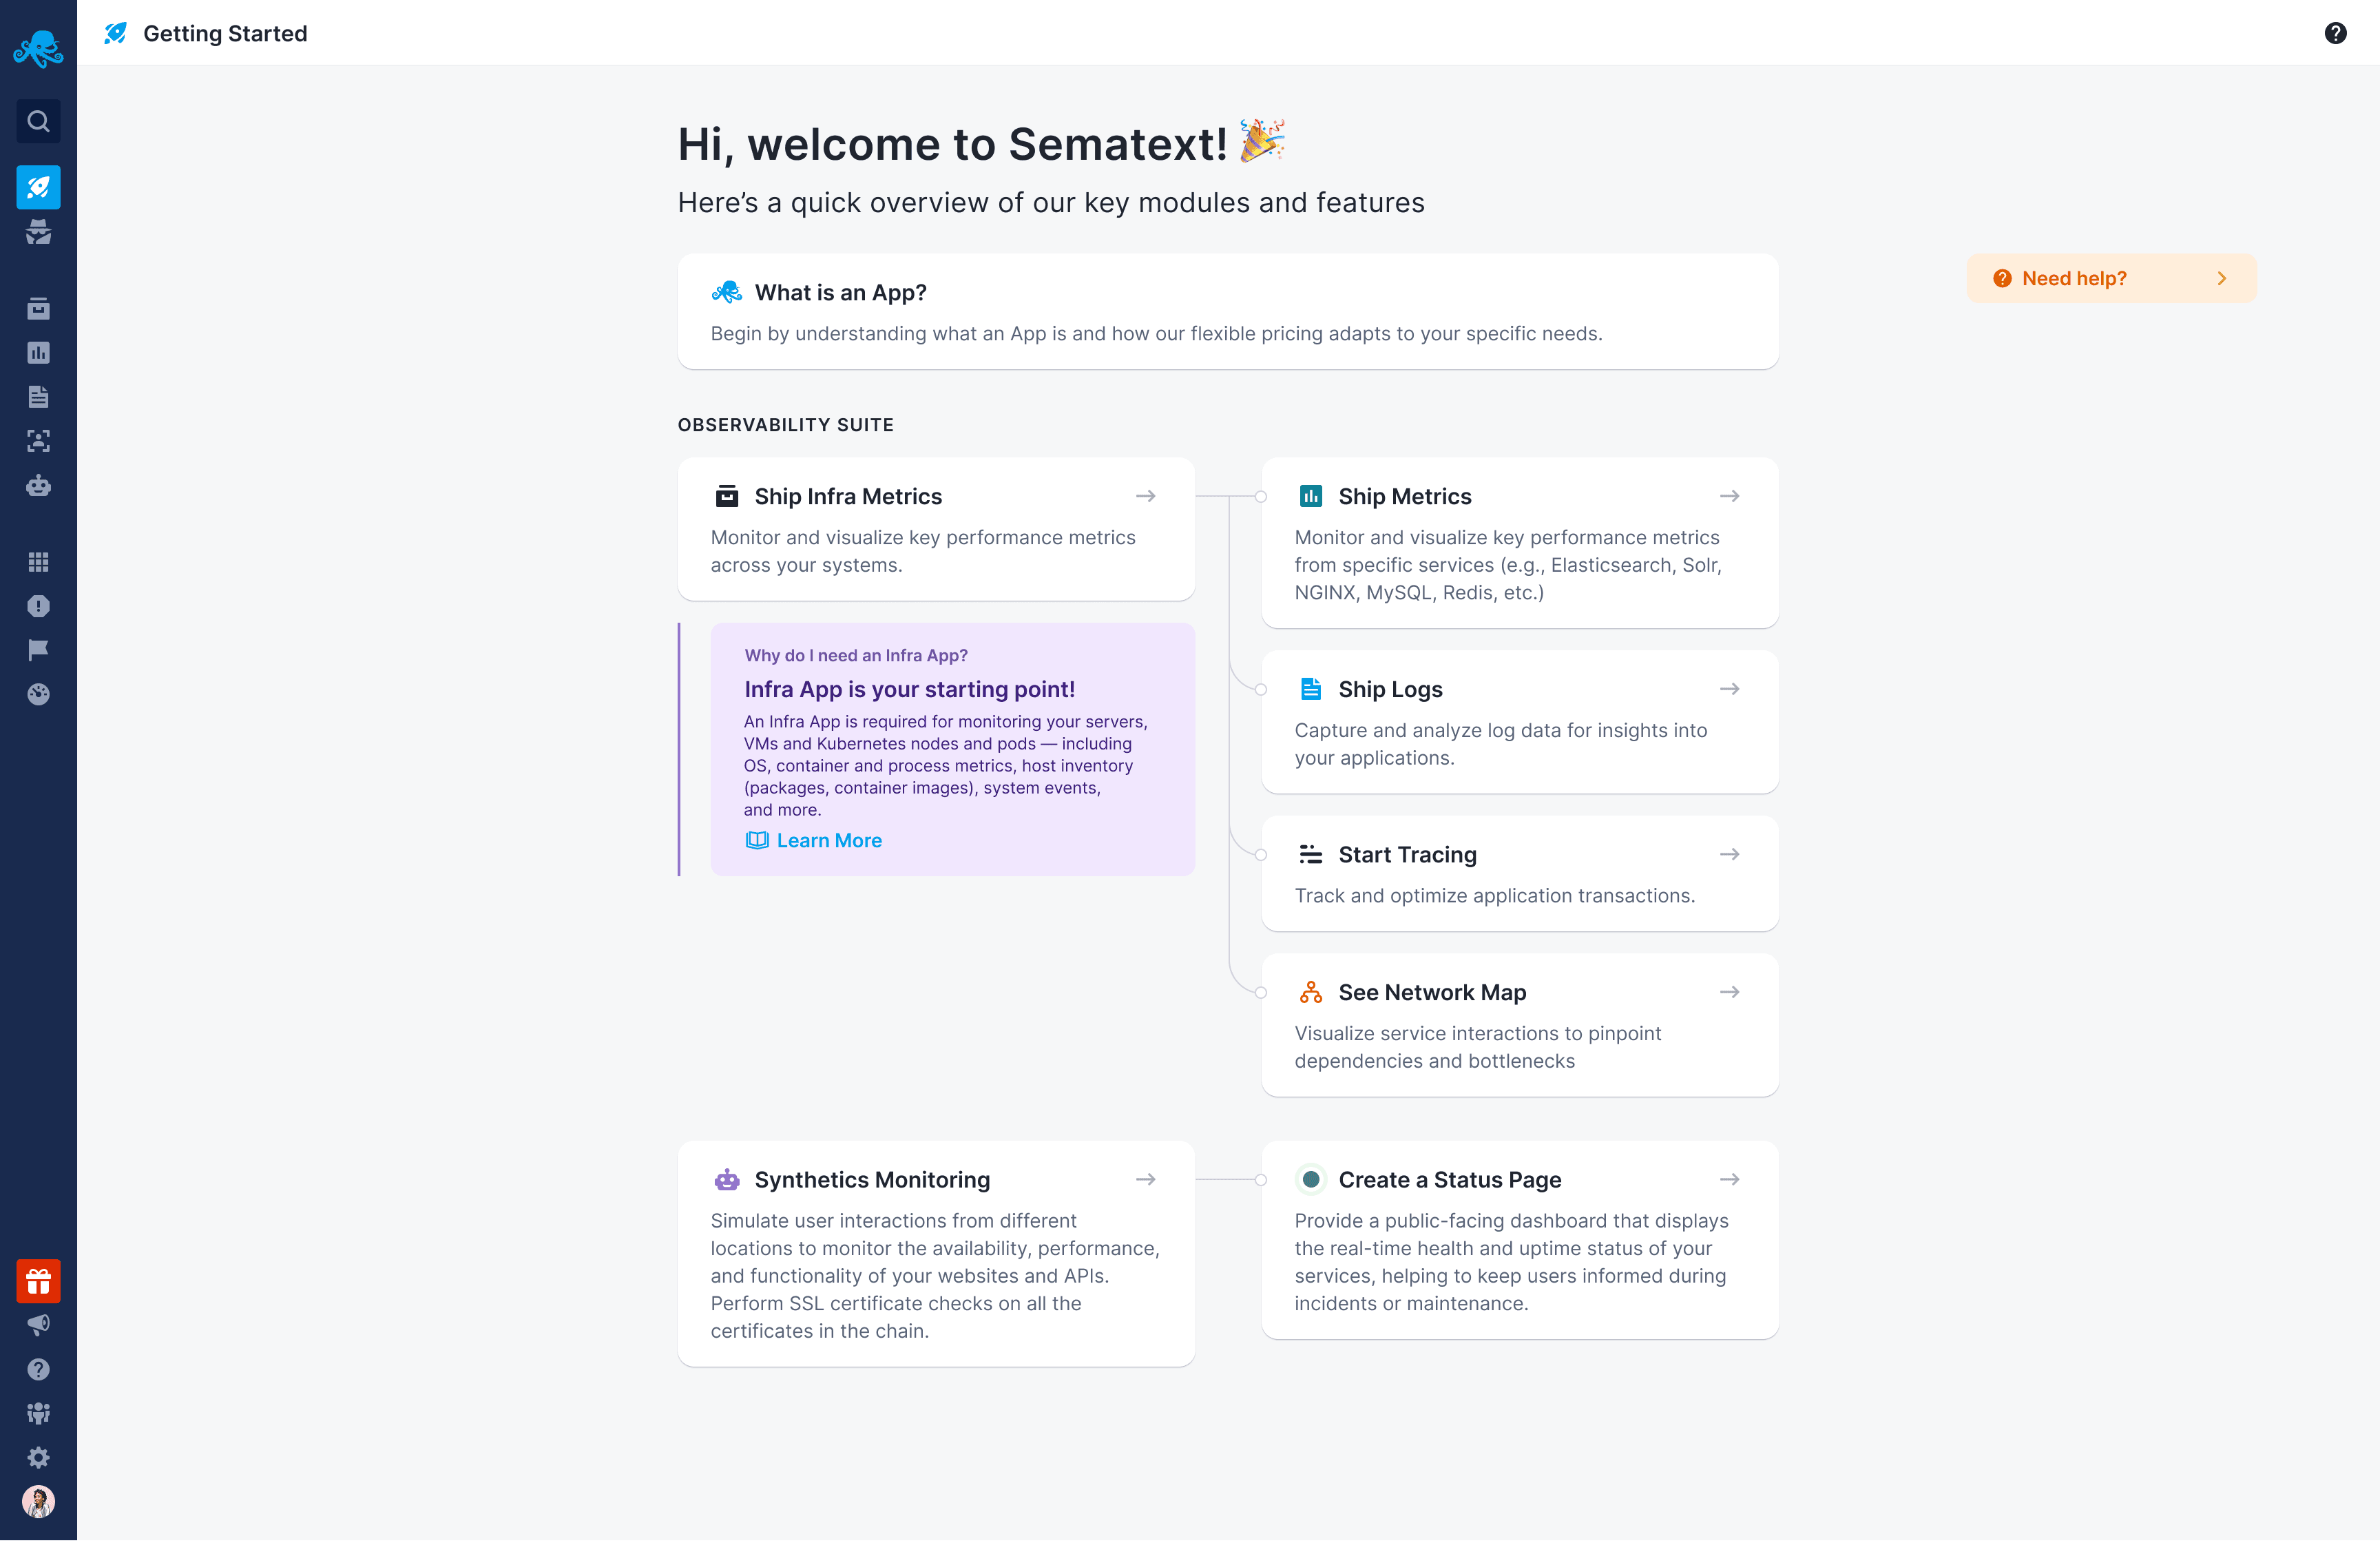The height and width of the screenshot is (1543, 2380).
Task: Click the help icon in top-right corner
Action: point(2336,33)
